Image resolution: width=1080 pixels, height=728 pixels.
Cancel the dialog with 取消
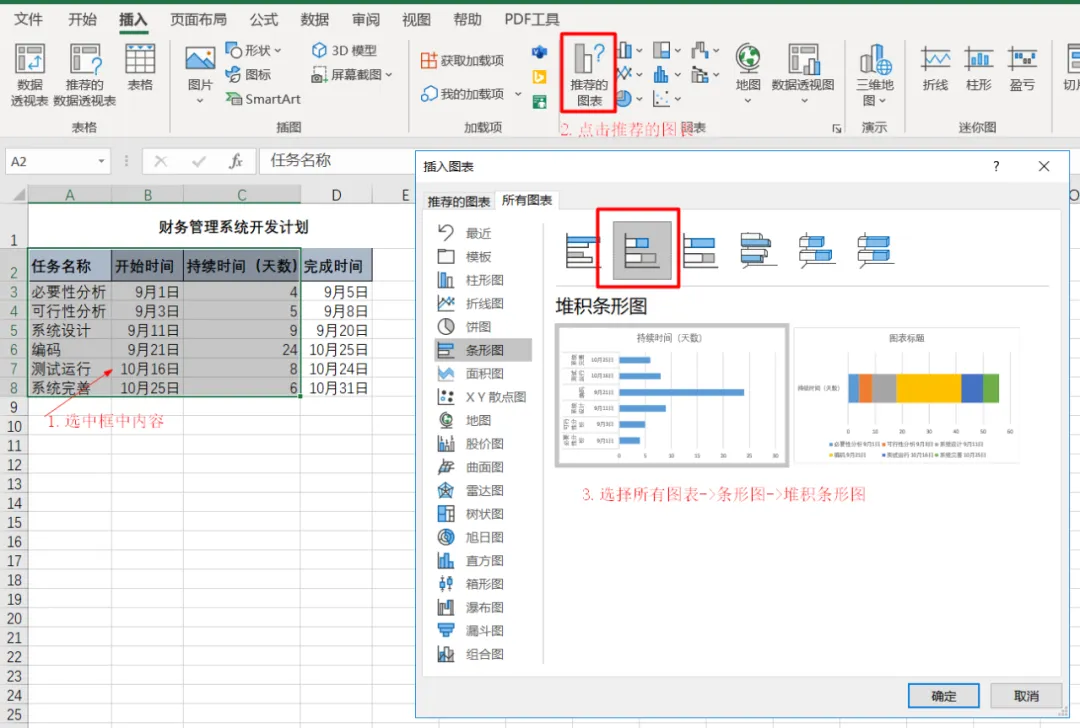click(1026, 696)
